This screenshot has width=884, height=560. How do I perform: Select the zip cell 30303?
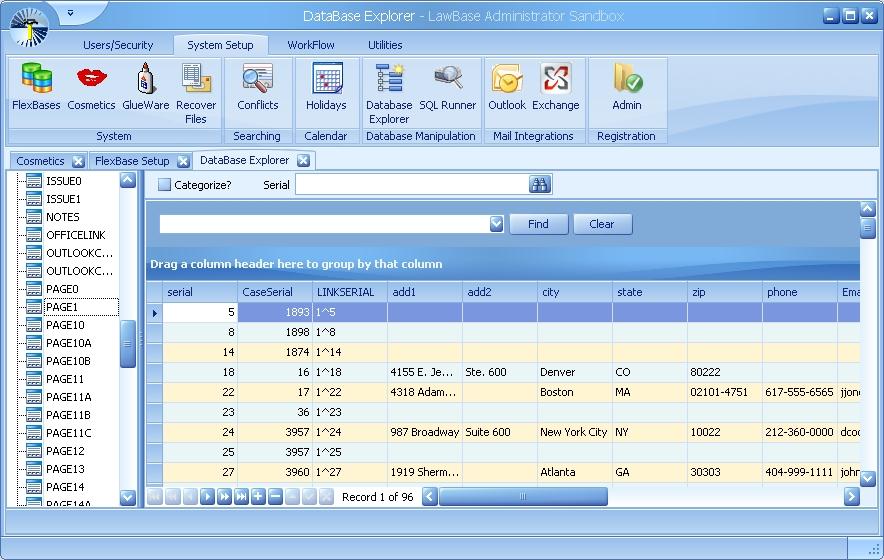click(724, 472)
